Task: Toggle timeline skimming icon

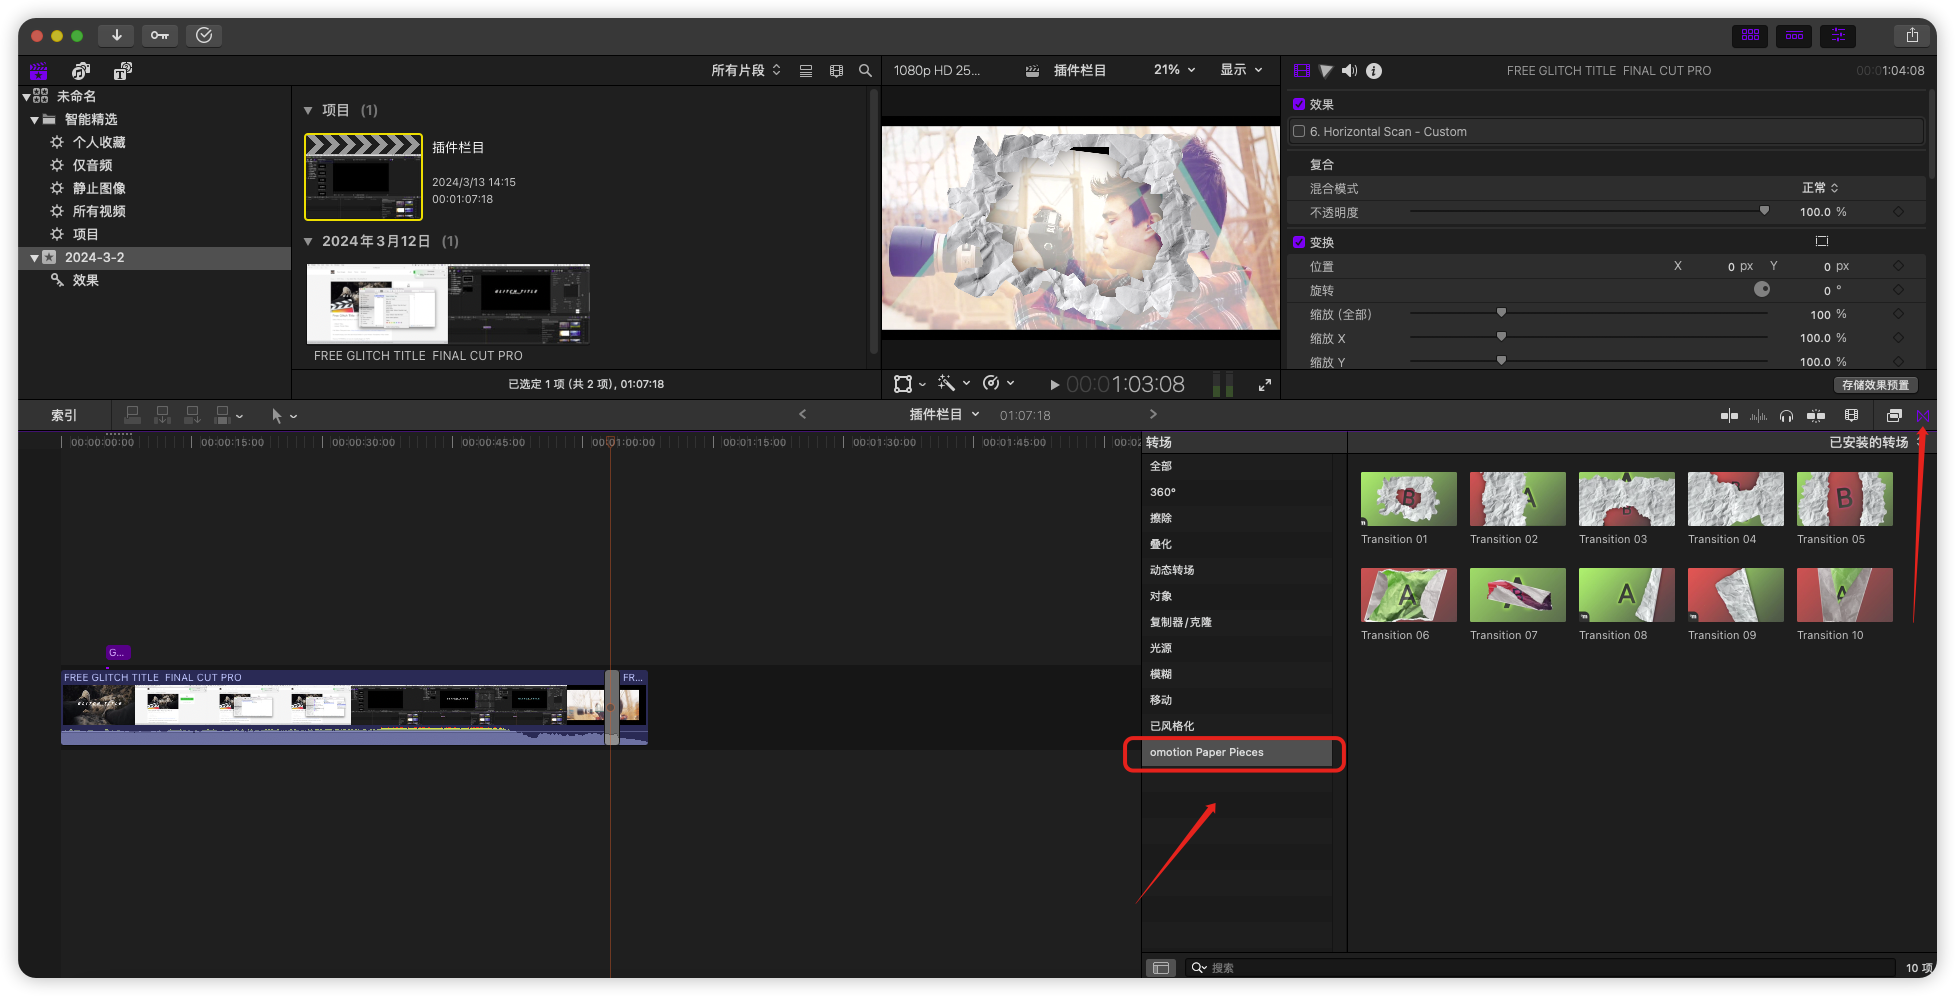Action: point(1729,416)
